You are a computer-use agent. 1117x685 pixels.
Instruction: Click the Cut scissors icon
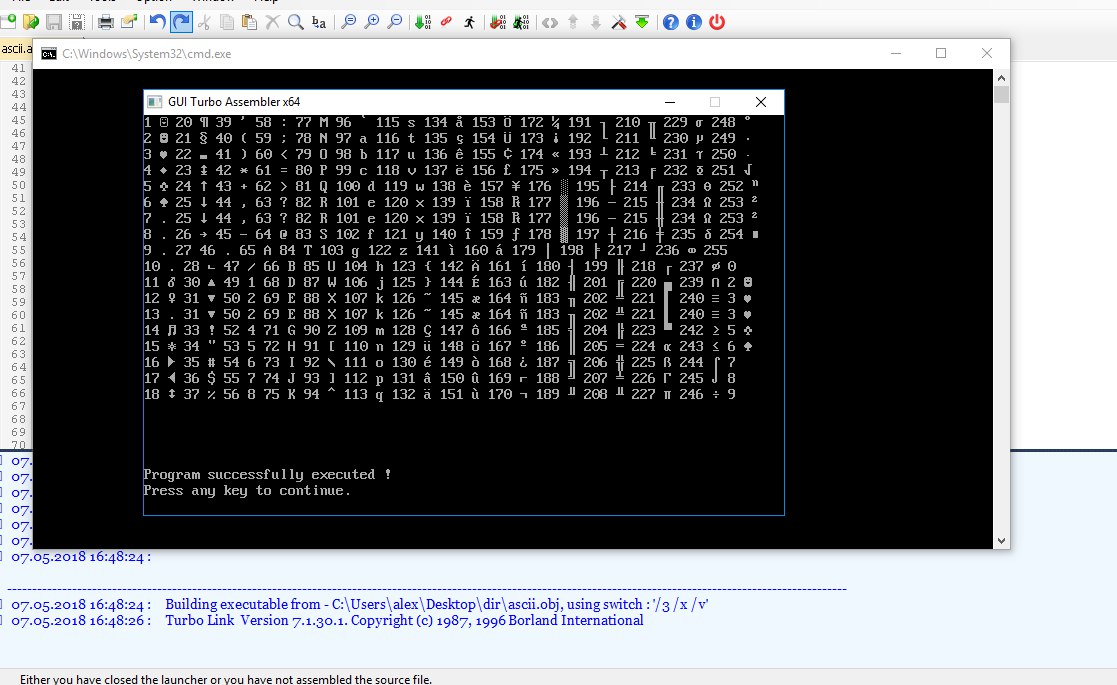click(204, 22)
